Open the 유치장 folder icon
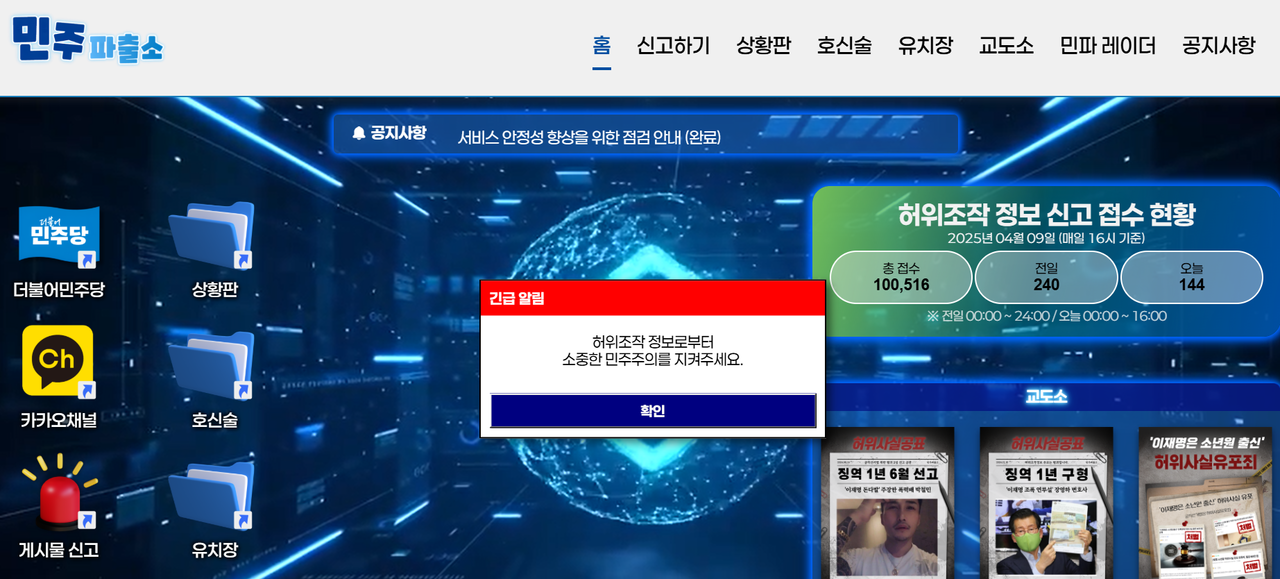The image size is (1280, 579). pyautogui.click(x=211, y=496)
